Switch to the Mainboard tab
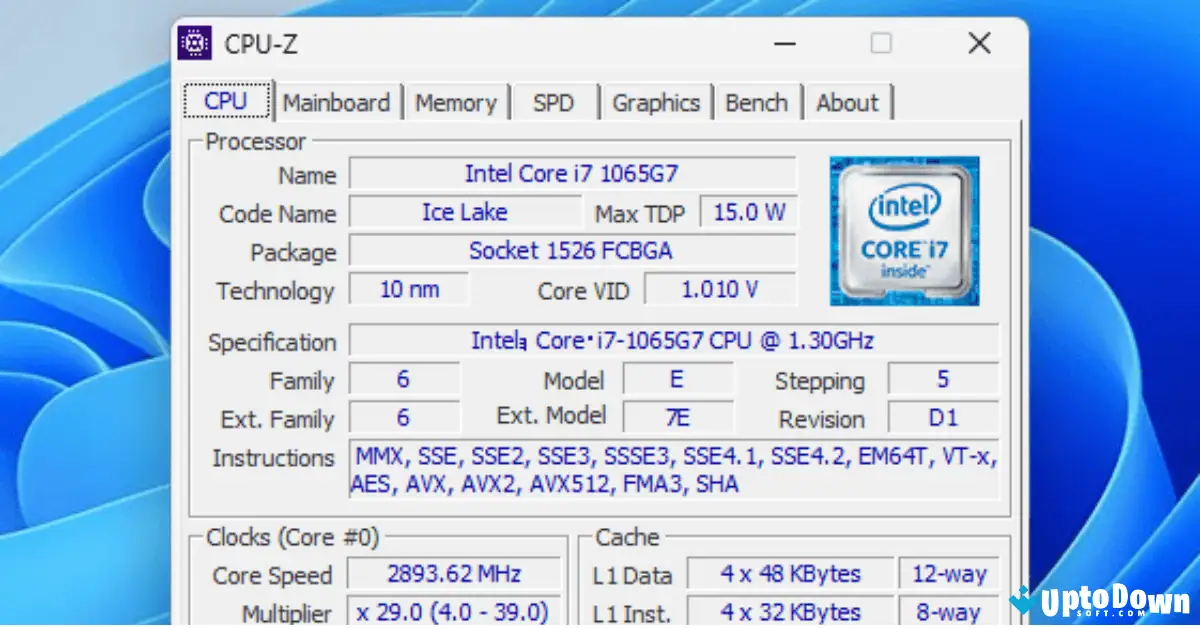The width and height of the screenshot is (1200, 628). point(337,101)
